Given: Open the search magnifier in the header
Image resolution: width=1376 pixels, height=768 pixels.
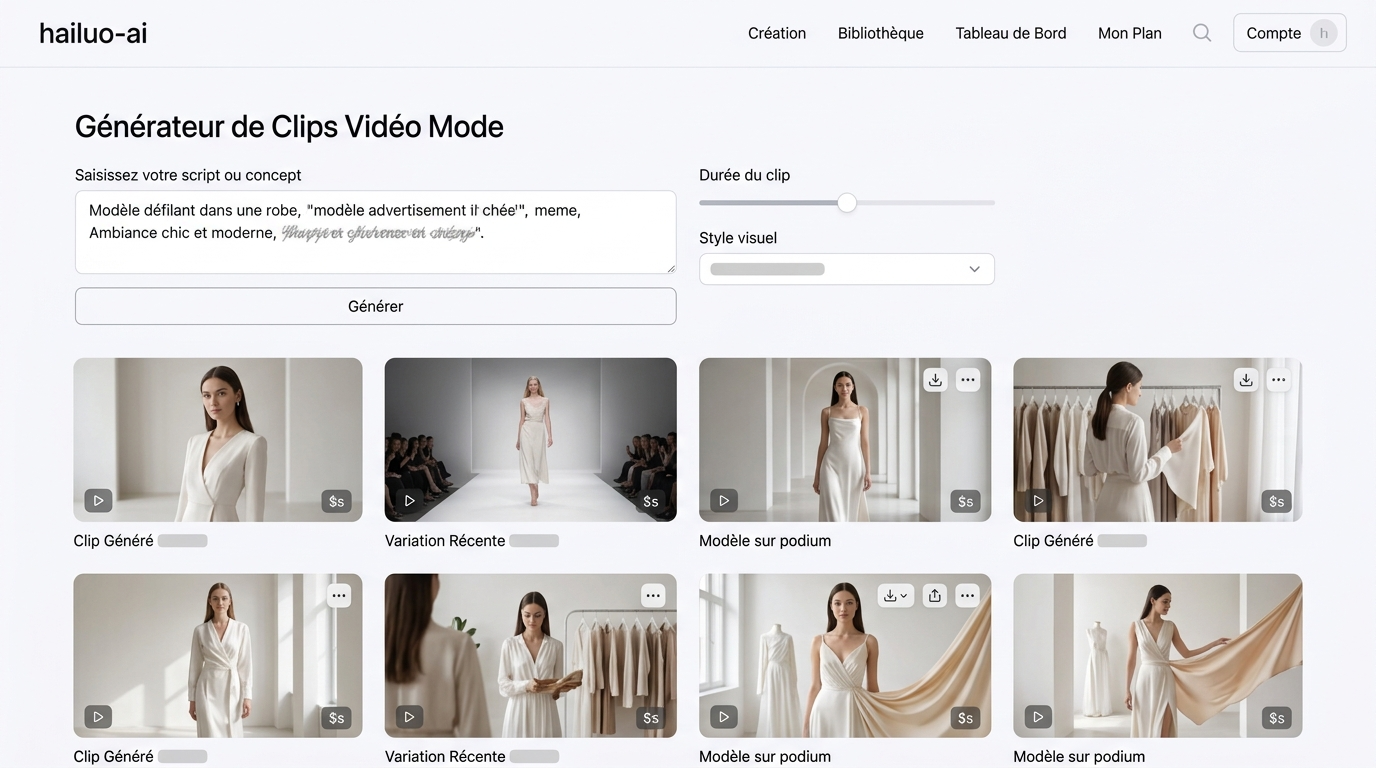Looking at the screenshot, I should tap(1202, 33).
